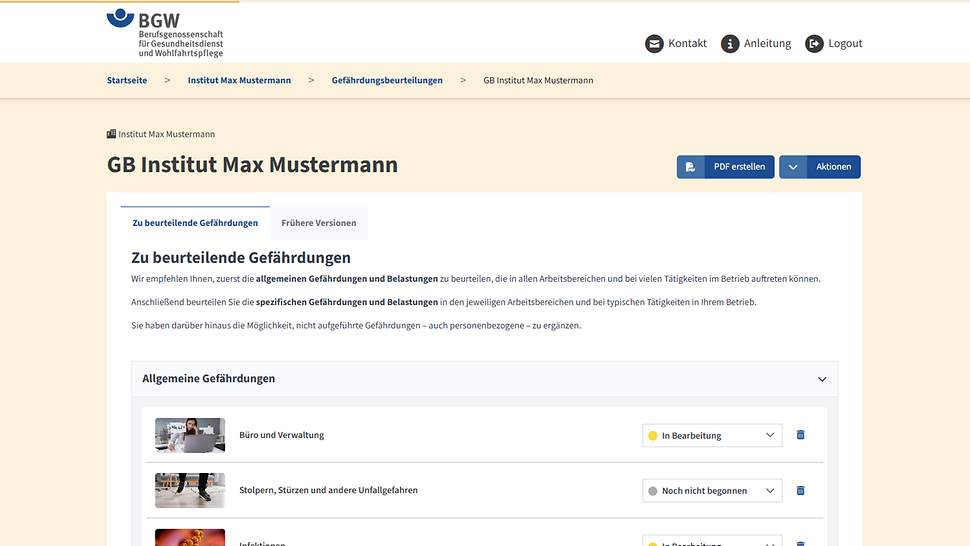Open the Anleitung link text

767,43
